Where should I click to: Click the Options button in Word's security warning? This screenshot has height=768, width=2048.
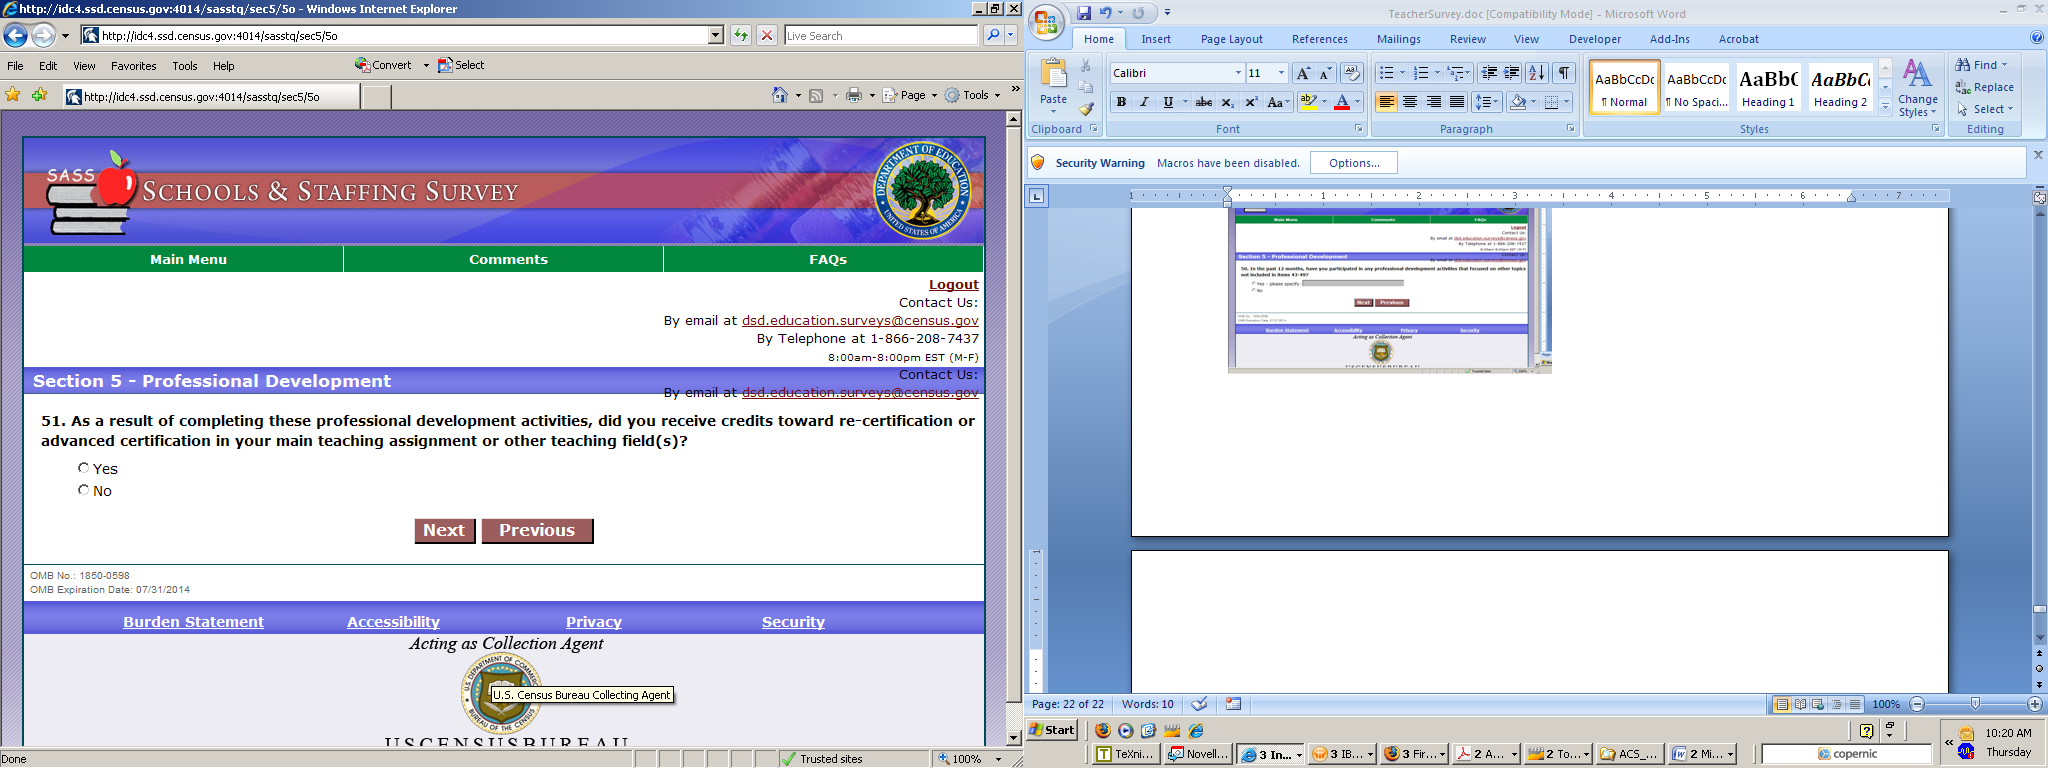1354,163
